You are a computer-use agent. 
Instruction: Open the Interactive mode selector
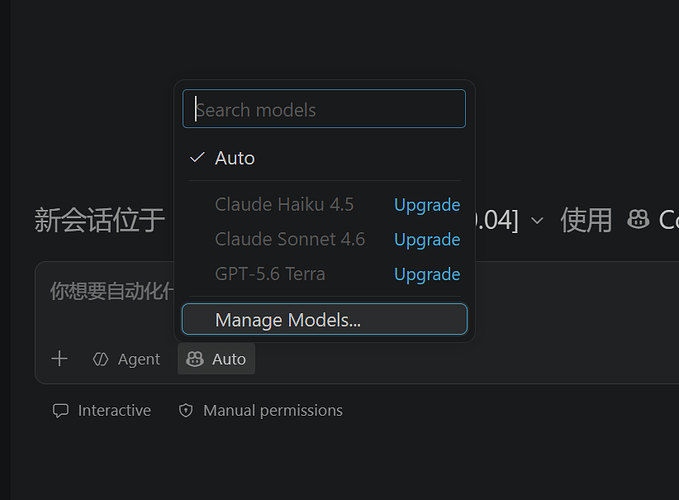pos(102,410)
